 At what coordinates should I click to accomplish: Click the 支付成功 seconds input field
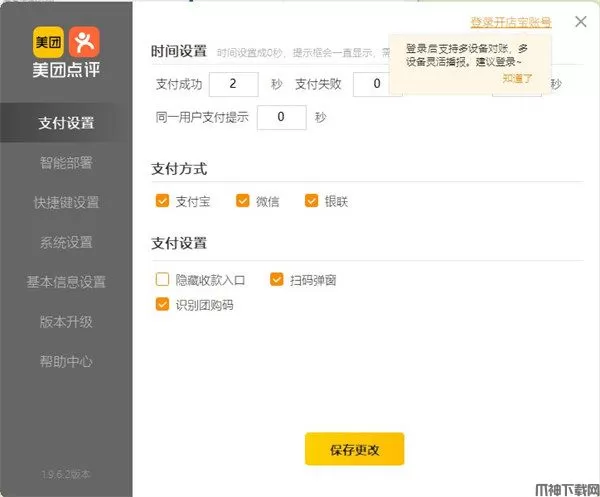tap(235, 84)
